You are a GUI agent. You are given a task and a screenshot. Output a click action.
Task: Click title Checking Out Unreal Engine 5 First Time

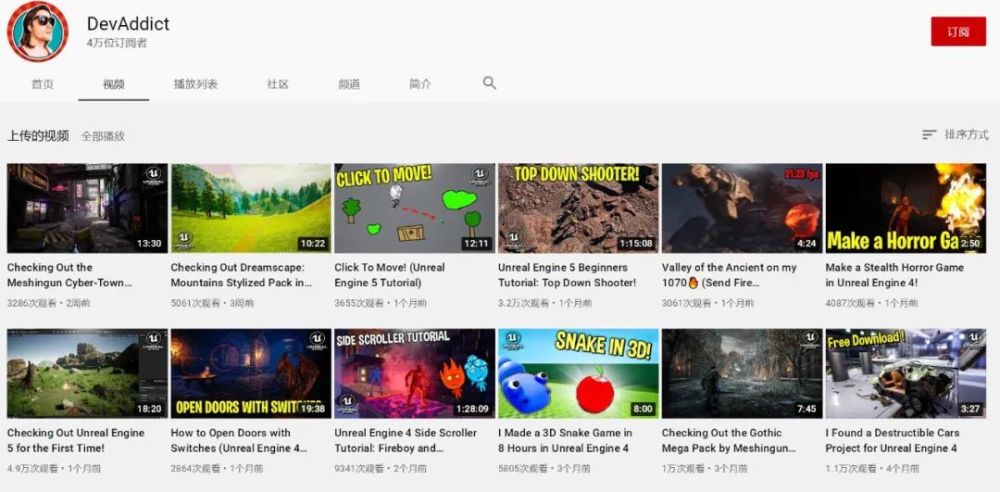coord(76,440)
